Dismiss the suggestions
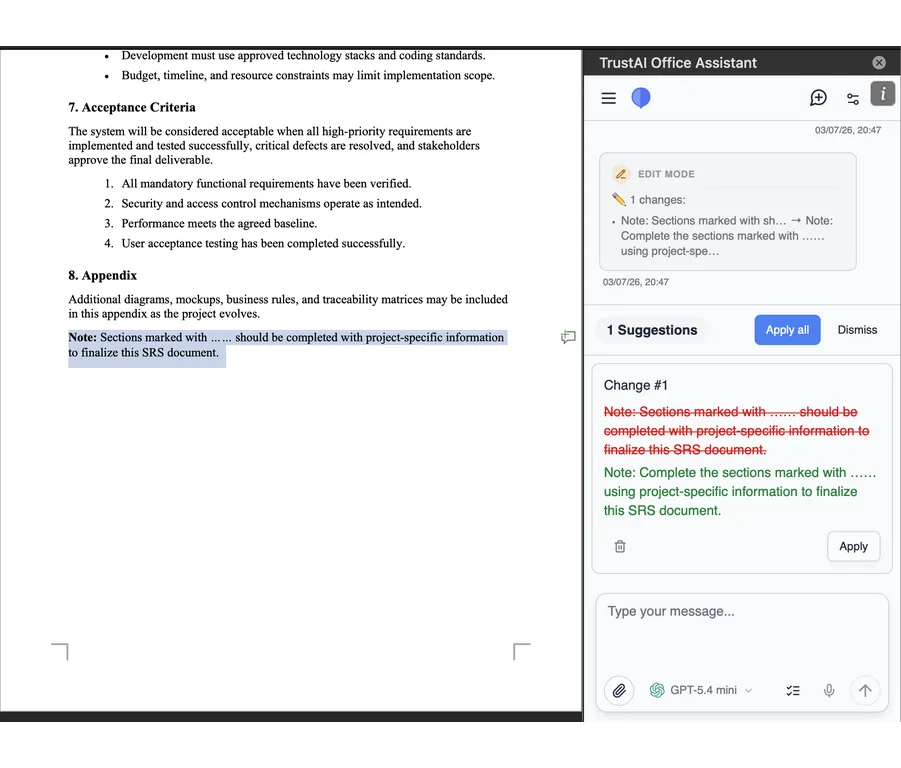901x768 pixels. [x=857, y=330]
